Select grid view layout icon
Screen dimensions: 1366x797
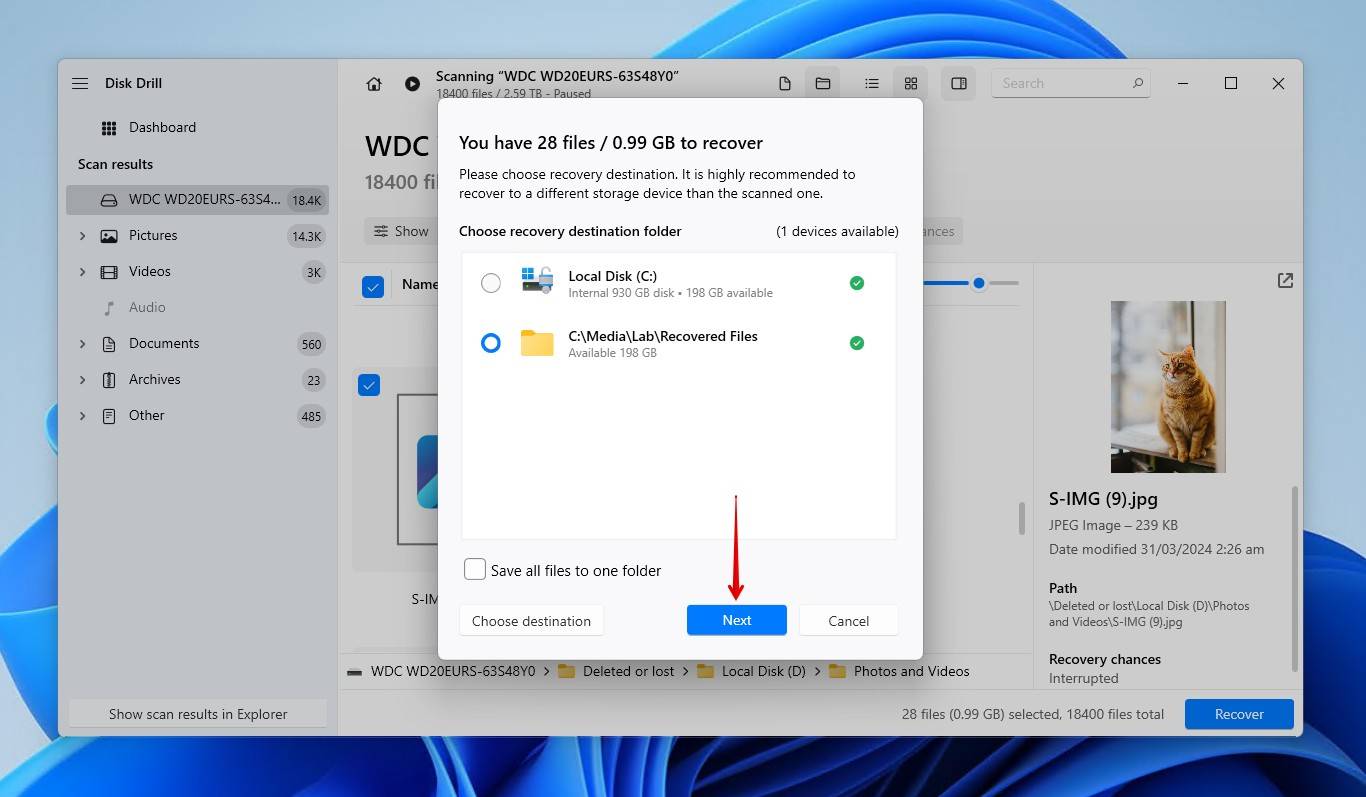point(911,84)
